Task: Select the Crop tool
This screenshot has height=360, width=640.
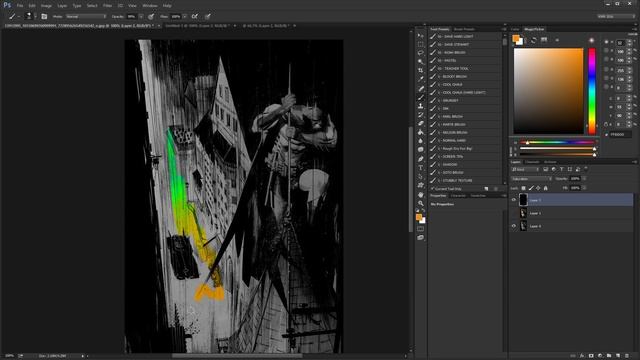Action: point(420,70)
